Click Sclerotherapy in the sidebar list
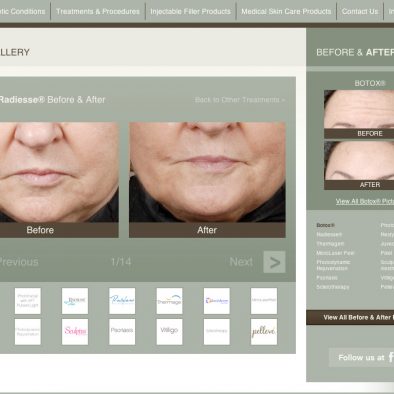The width and height of the screenshot is (394, 394). [x=333, y=287]
